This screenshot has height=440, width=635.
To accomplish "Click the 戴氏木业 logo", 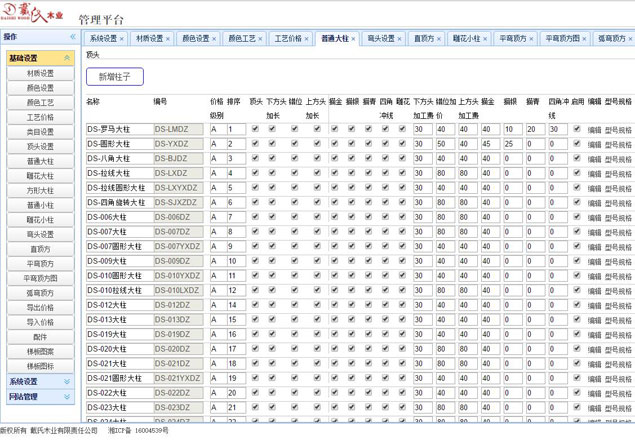I will pyautogui.click(x=32, y=12).
